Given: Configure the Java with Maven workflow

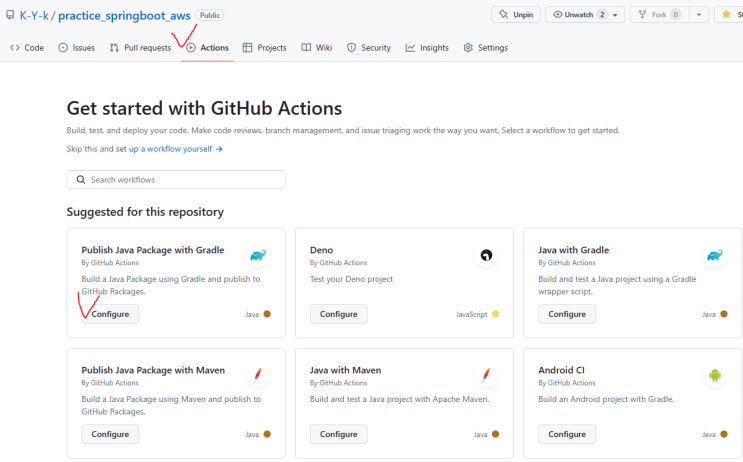Looking at the screenshot, I should pos(338,434).
